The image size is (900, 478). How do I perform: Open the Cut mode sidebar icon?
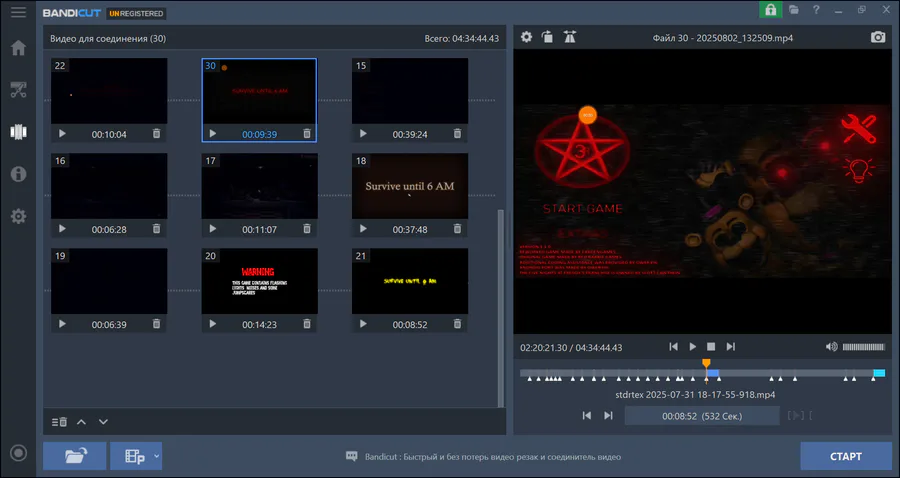point(18,90)
